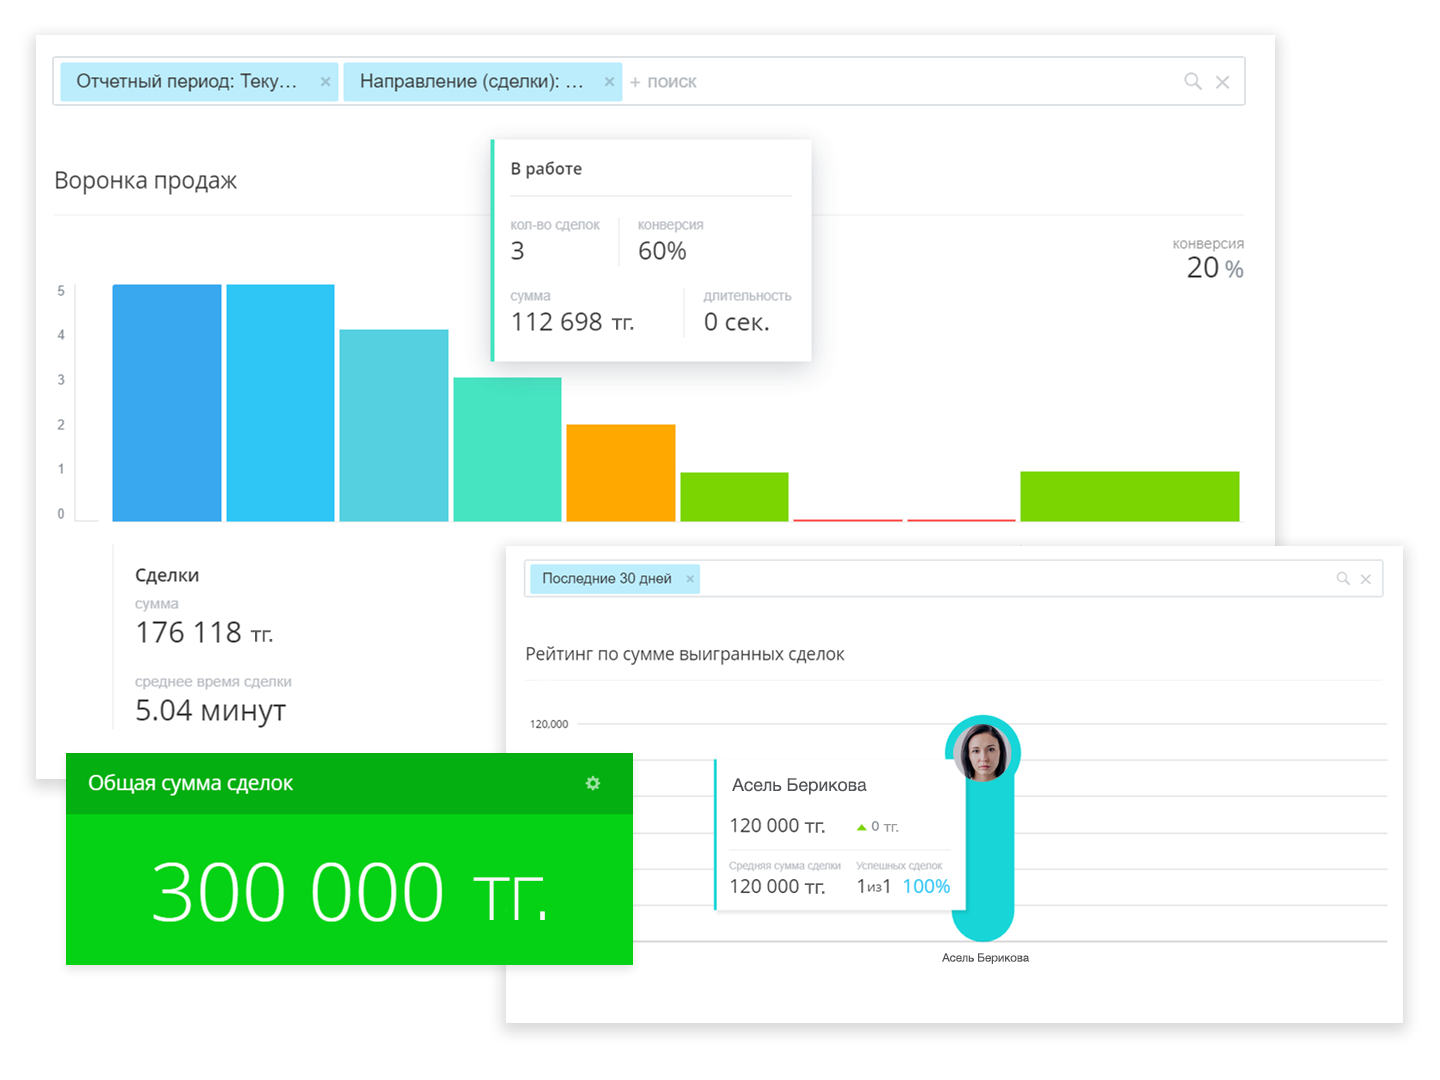1440x1080 pixels.
Task: Click the 300 000 тг. total amount widget
Action: point(349,890)
